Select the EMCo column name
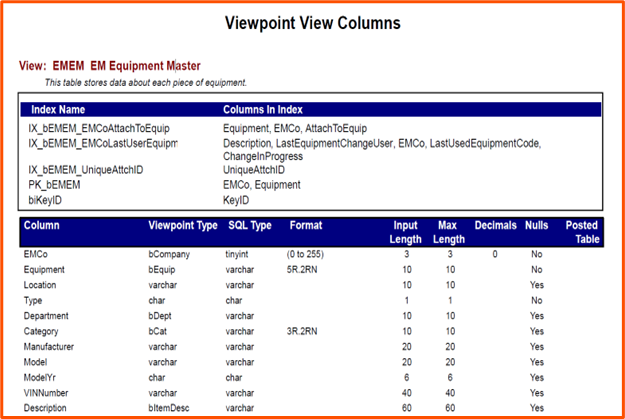This screenshot has height=419, width=625. (x=35, y=254)
